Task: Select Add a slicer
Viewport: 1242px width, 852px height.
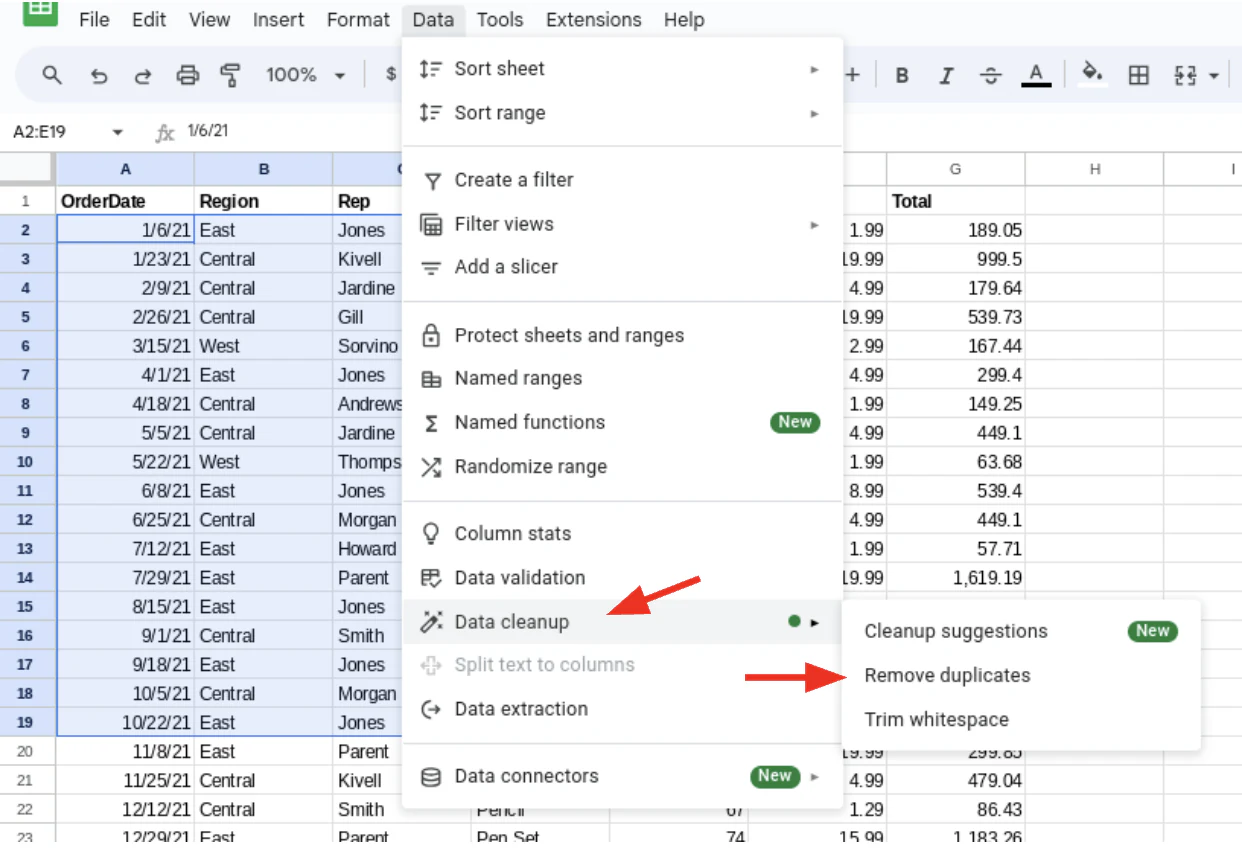Action: (x=622, y=267)
